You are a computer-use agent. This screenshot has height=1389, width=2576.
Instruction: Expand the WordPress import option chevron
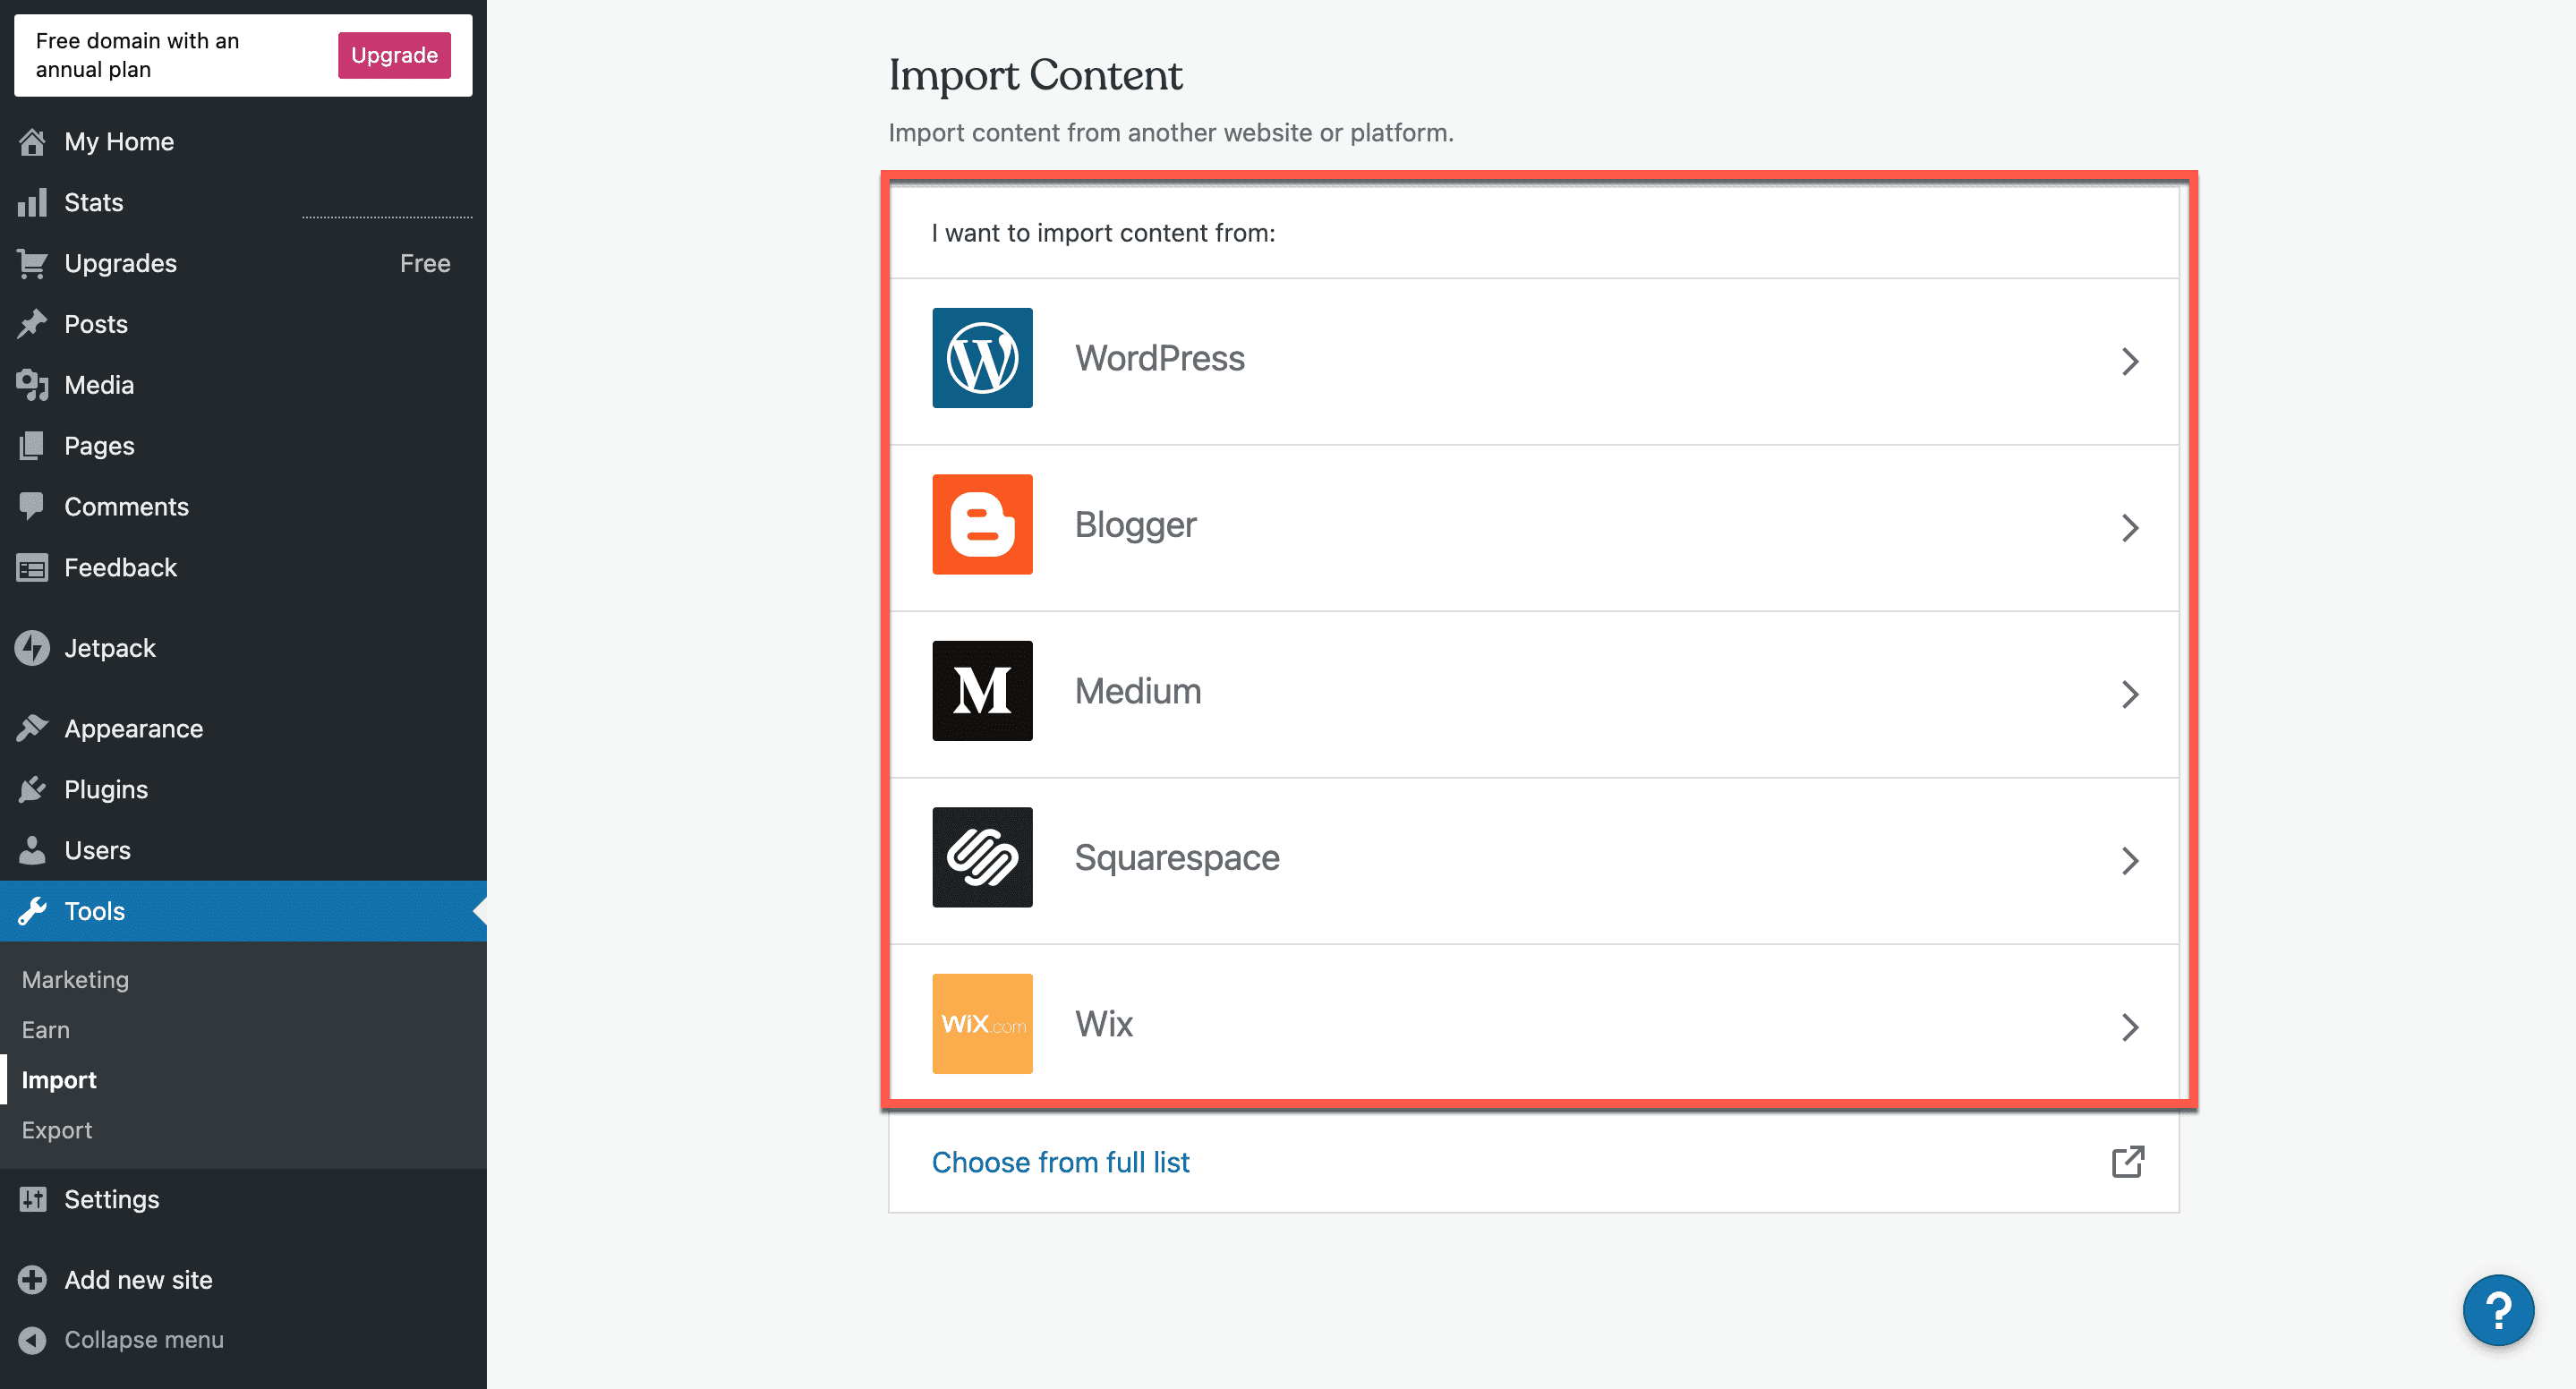point(2129,361)
